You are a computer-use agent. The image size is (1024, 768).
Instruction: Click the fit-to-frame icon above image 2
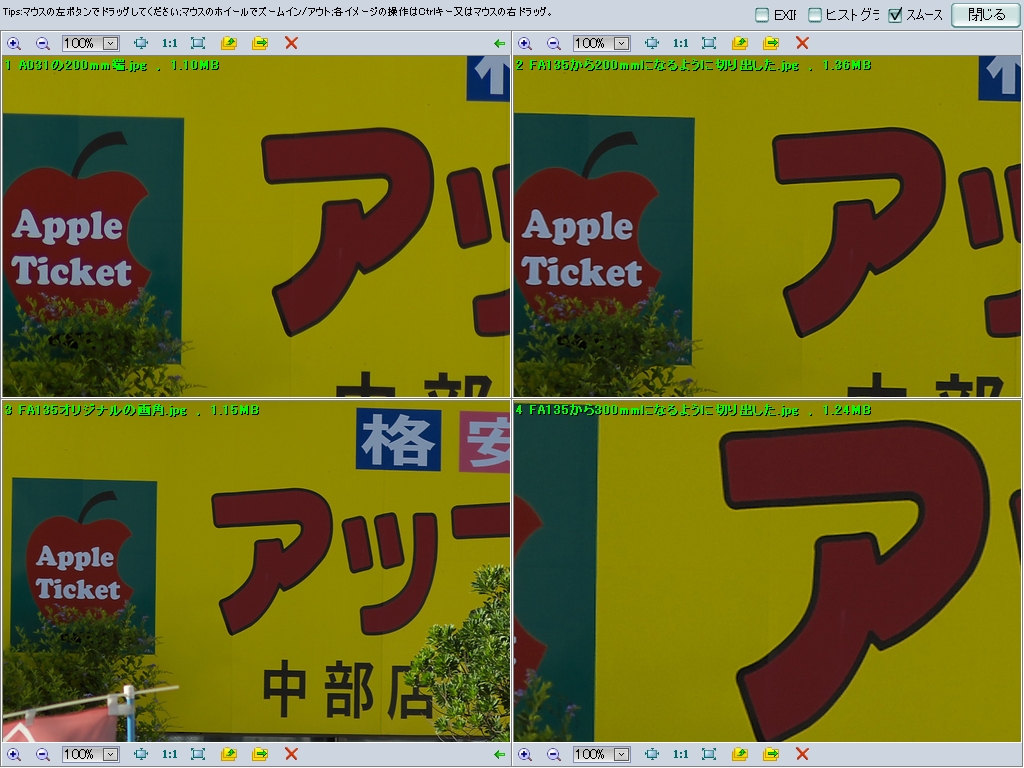[709, 43]
